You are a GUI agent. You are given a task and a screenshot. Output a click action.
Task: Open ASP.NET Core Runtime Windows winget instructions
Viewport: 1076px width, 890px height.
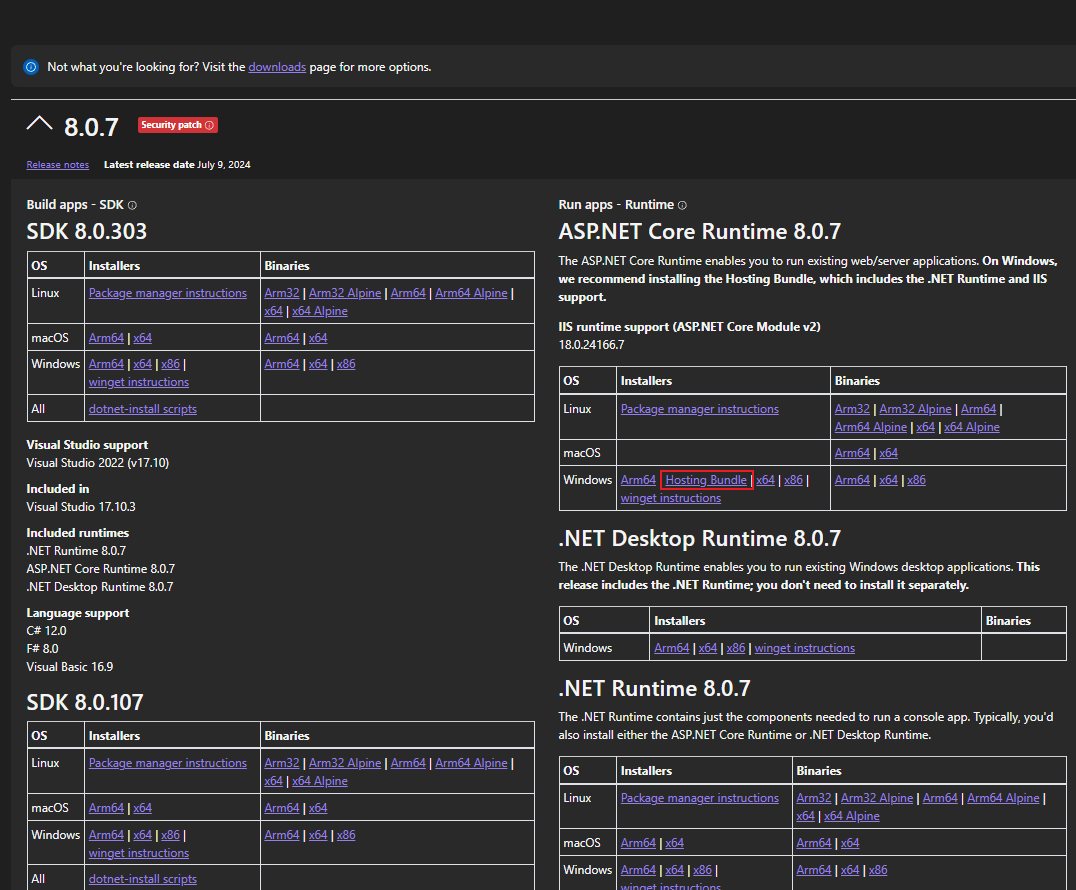pyautogui.click(x=671, y=498)
